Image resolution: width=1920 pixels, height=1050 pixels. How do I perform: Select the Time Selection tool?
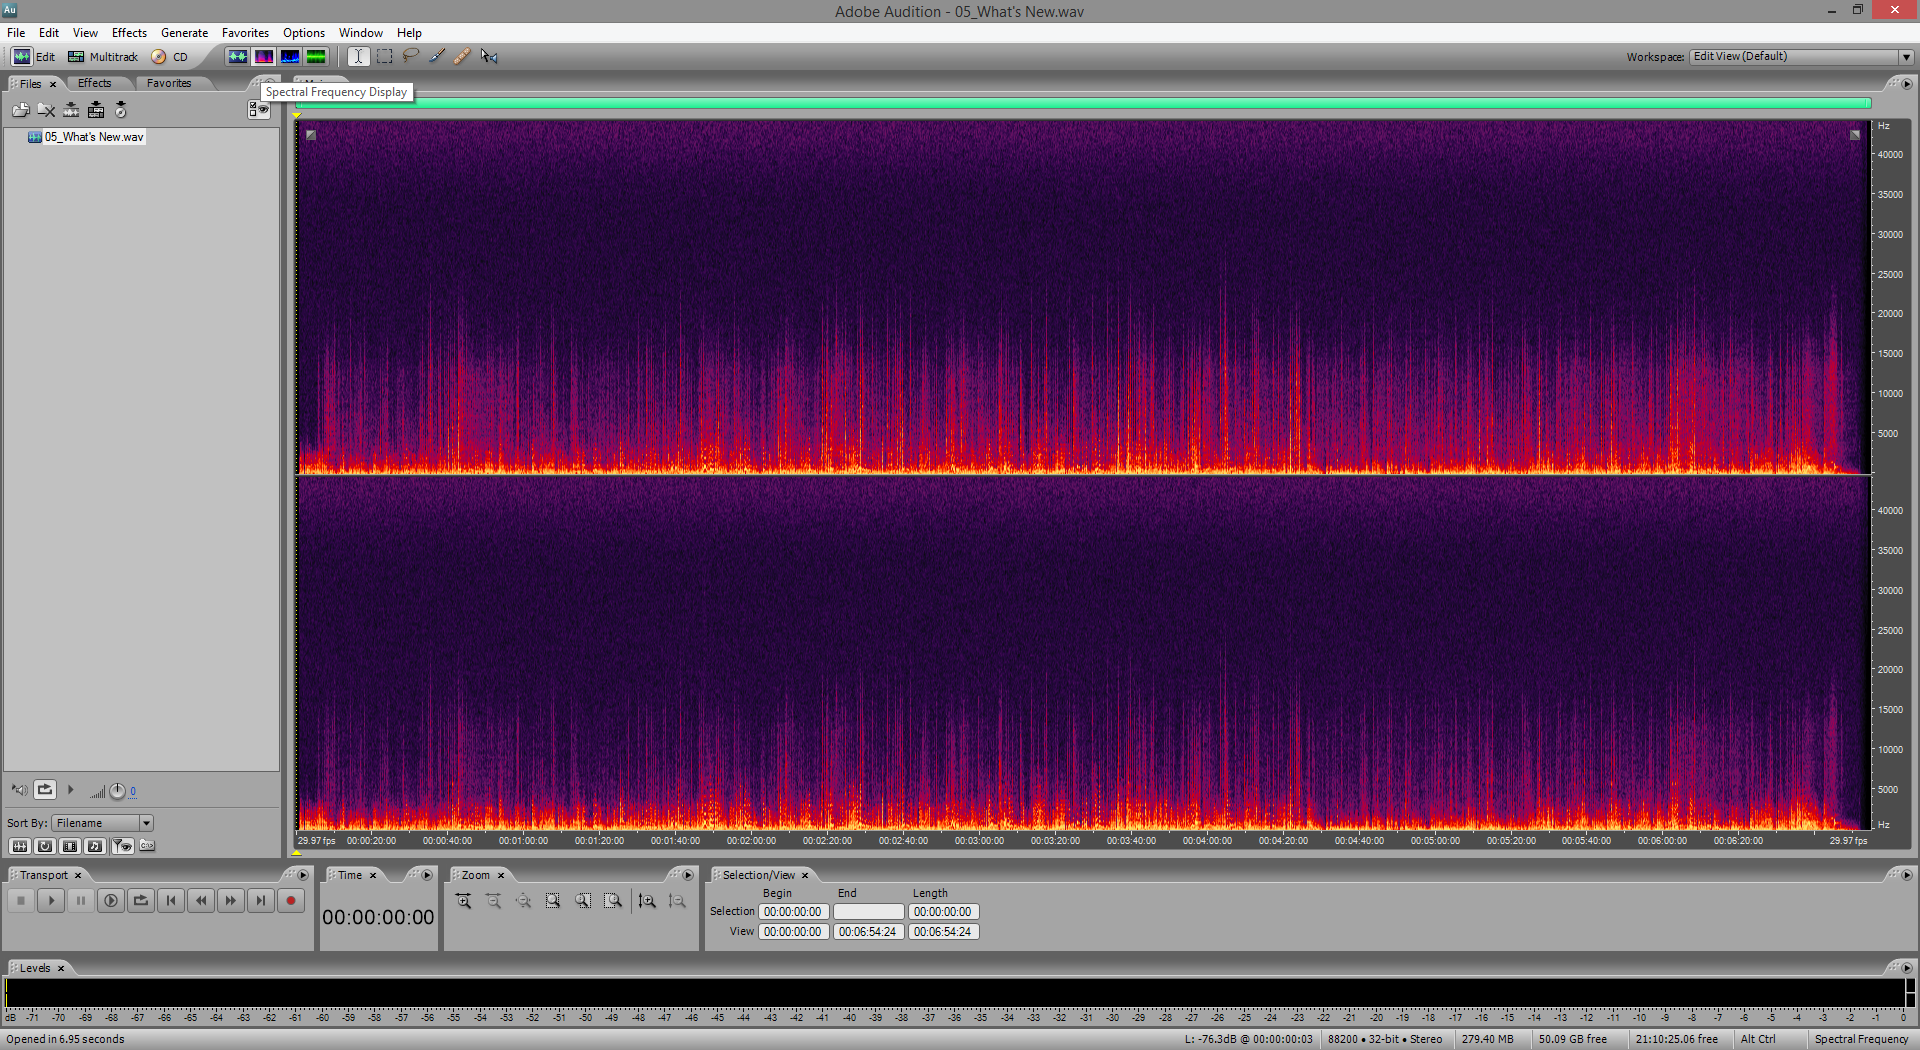coord(358,57)
